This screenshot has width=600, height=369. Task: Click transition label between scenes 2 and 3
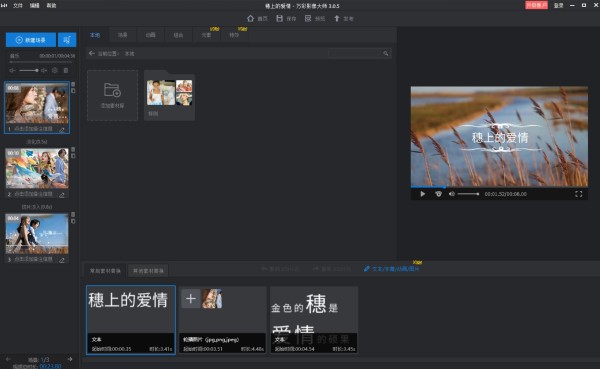tap(37, 207)
